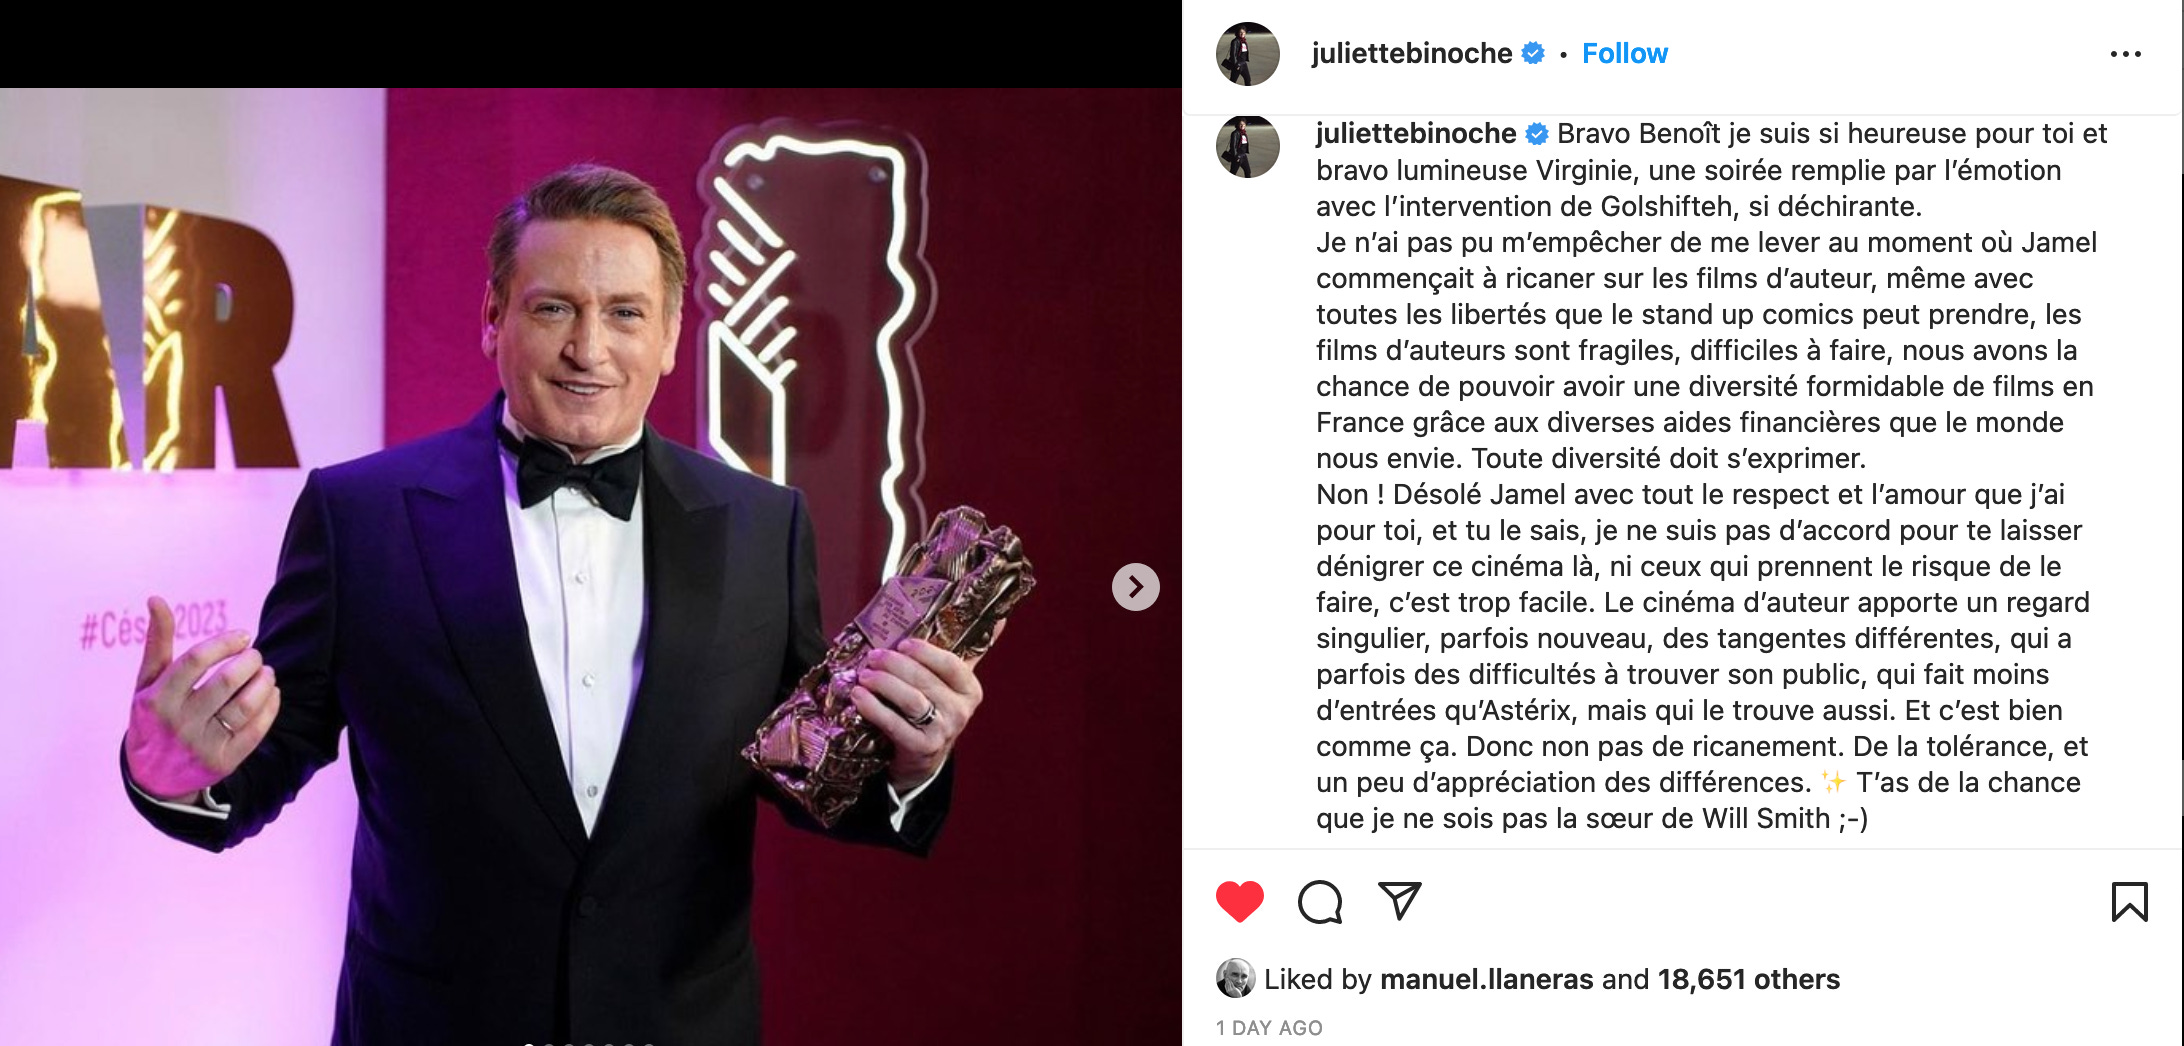Screen dimensions: 2184x1046
Task: Follow juliettebinoche
Action: tap(1624, 54)
